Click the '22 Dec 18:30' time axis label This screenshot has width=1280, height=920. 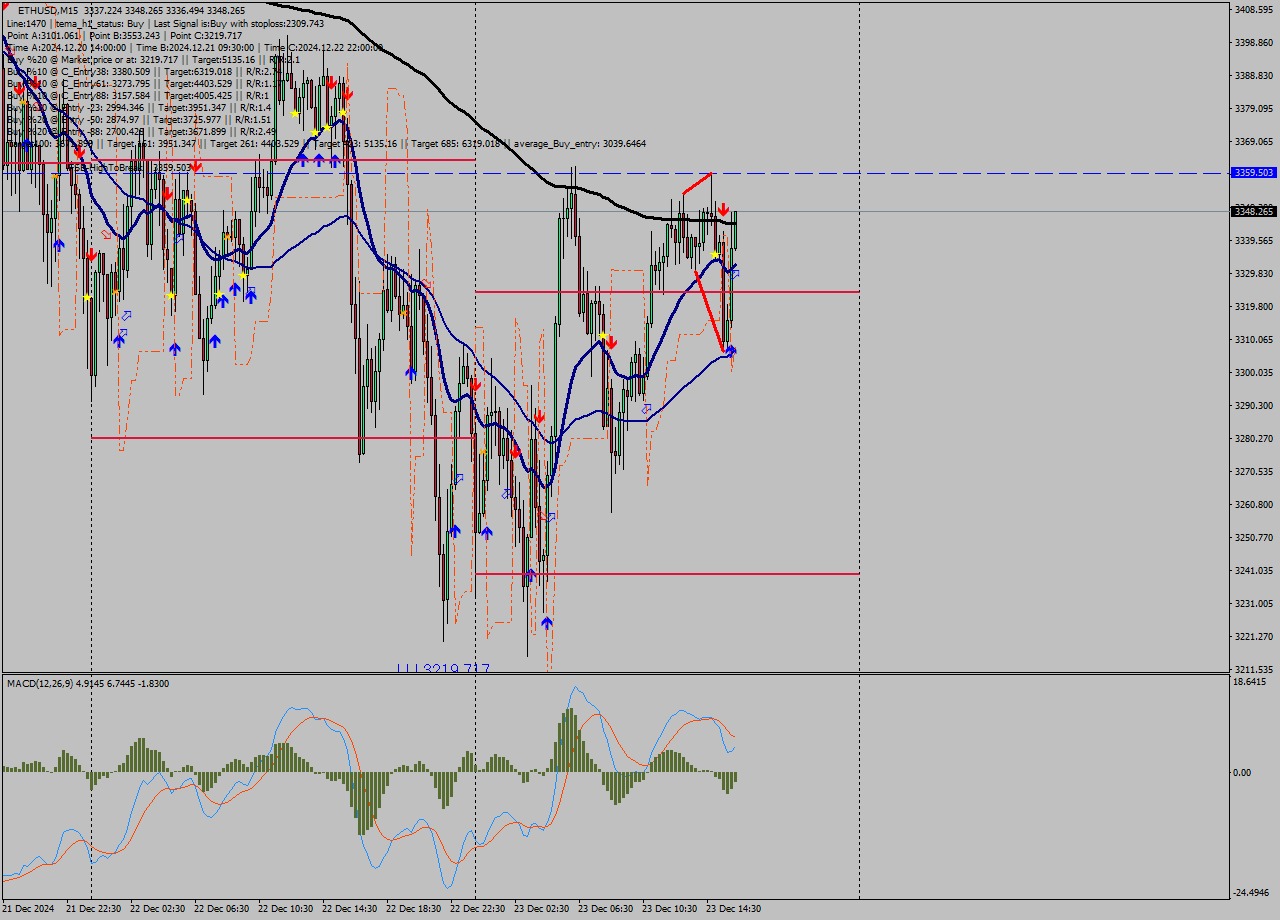coord(412,909)
